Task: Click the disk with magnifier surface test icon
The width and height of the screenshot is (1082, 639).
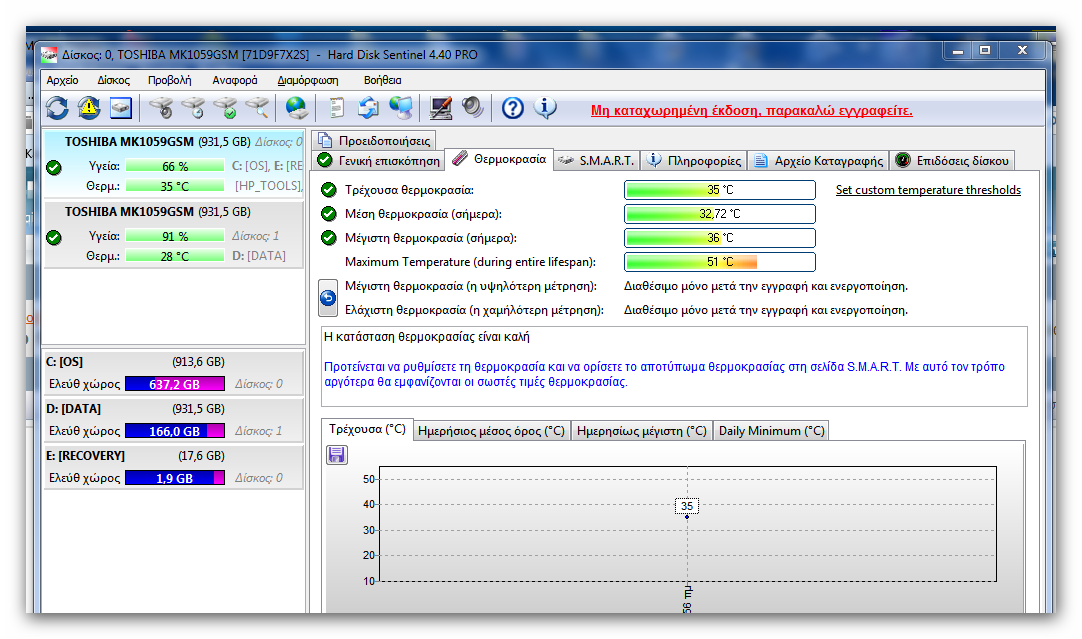Action: pos(257,108)
